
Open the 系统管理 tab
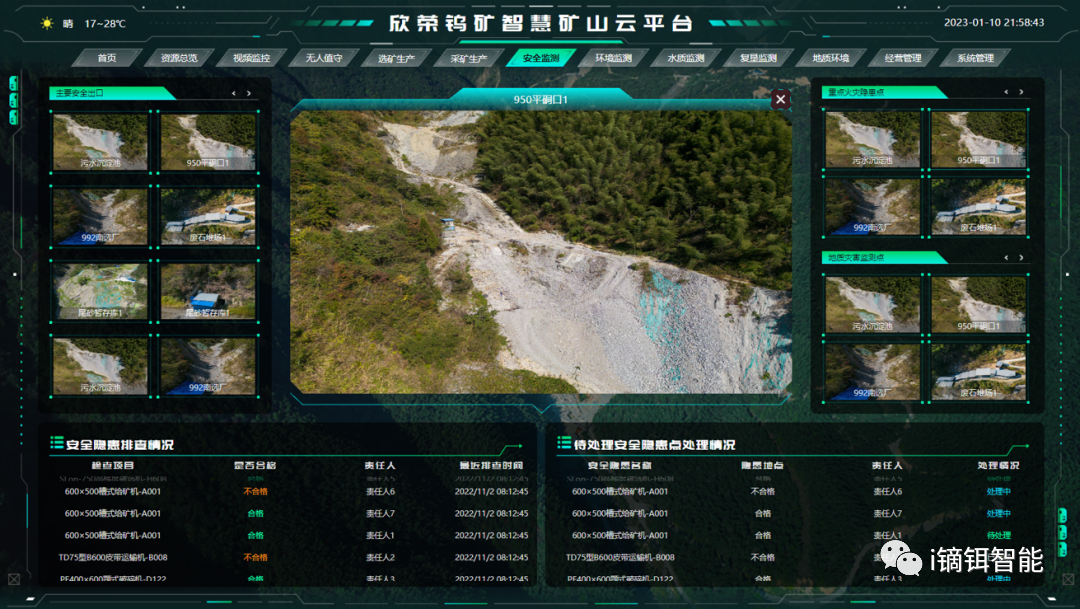[975, 58]
